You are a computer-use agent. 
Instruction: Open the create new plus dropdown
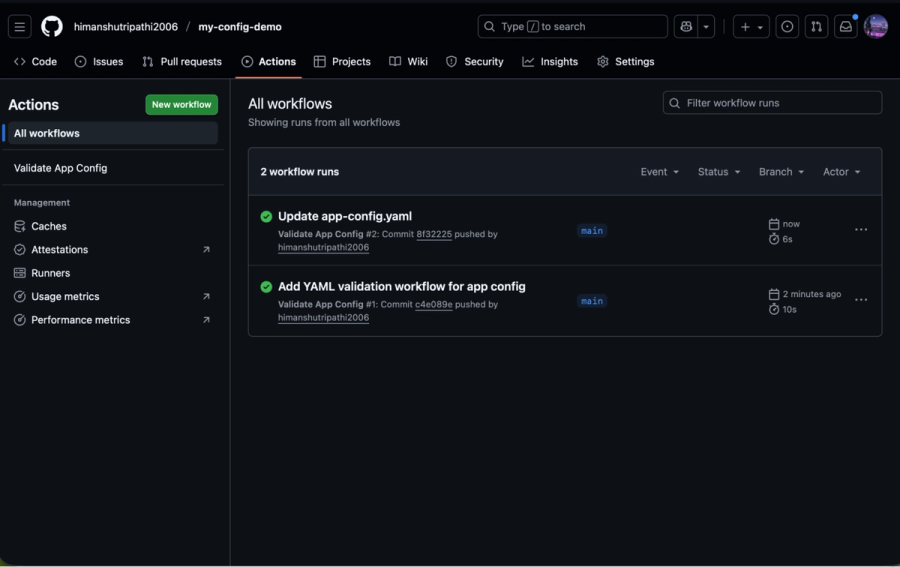[751, 27]
